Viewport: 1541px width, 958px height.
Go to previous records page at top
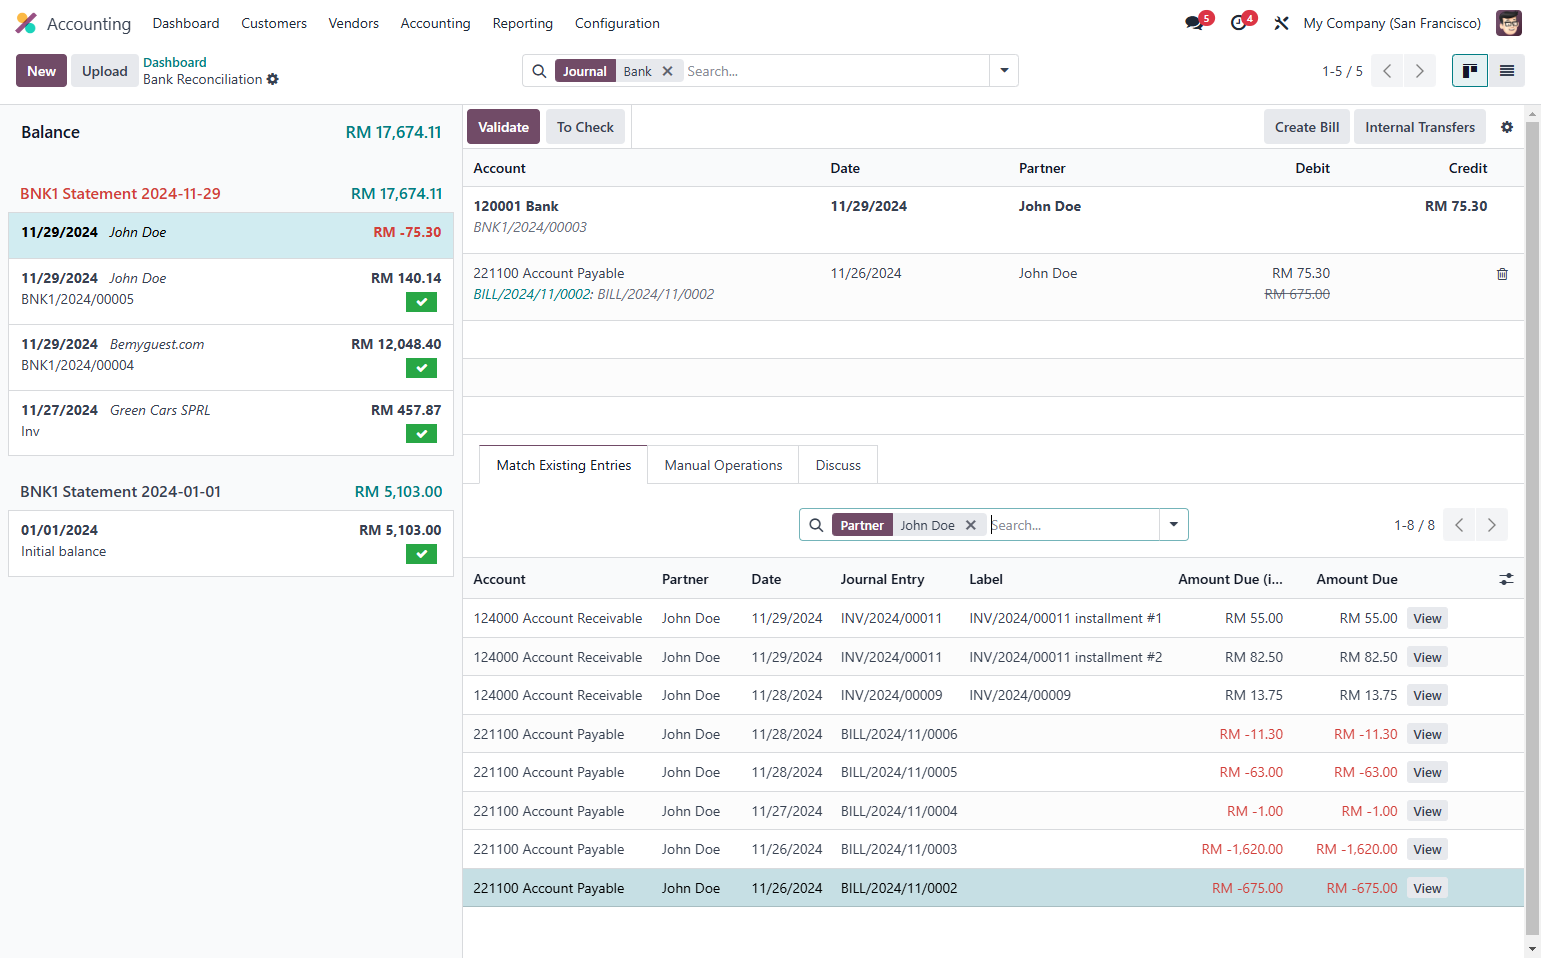[1387, 71]
